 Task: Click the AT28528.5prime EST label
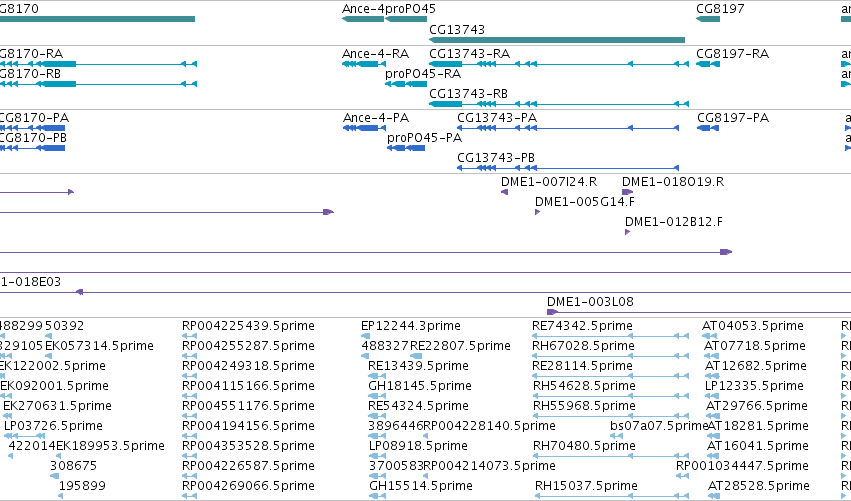[758, 486]
